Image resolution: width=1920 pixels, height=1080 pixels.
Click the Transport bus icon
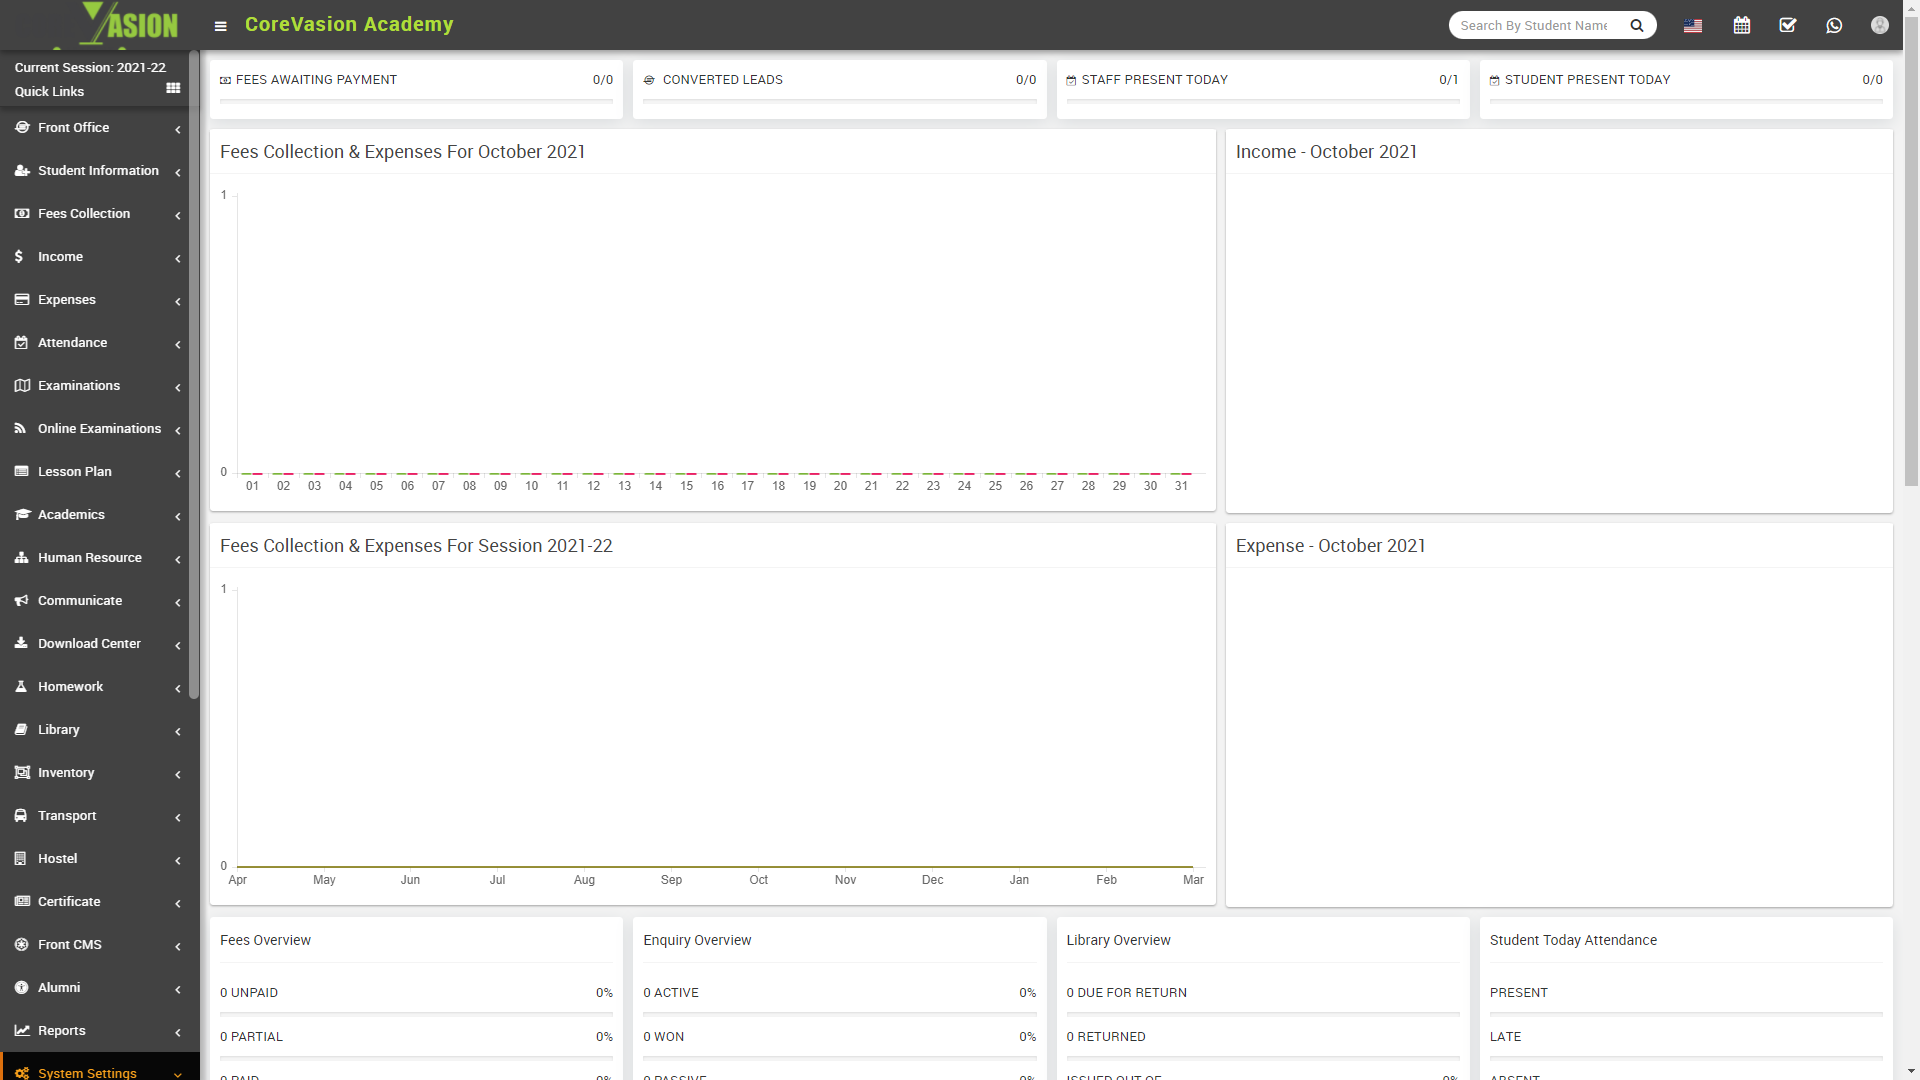tap(20, 815)
